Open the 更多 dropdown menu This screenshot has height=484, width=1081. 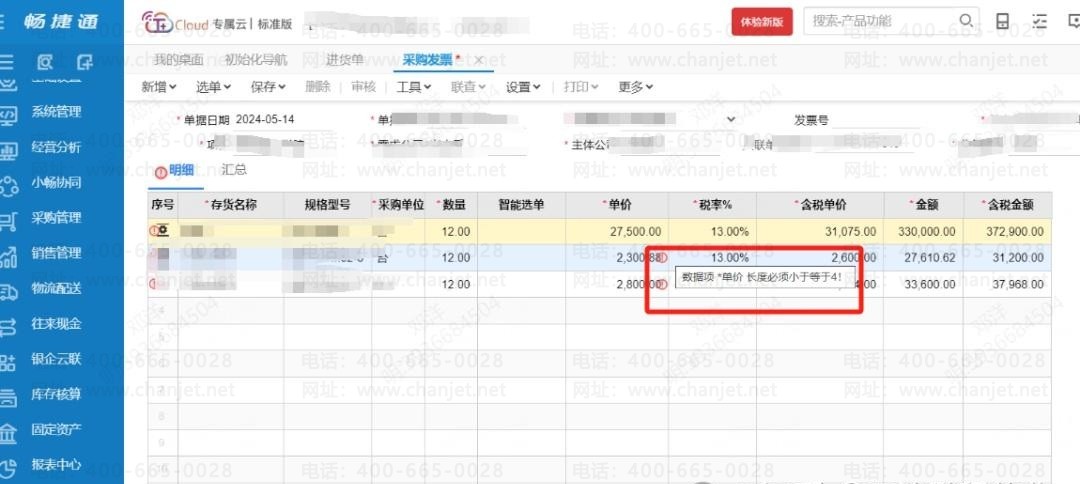coord(636,87)
